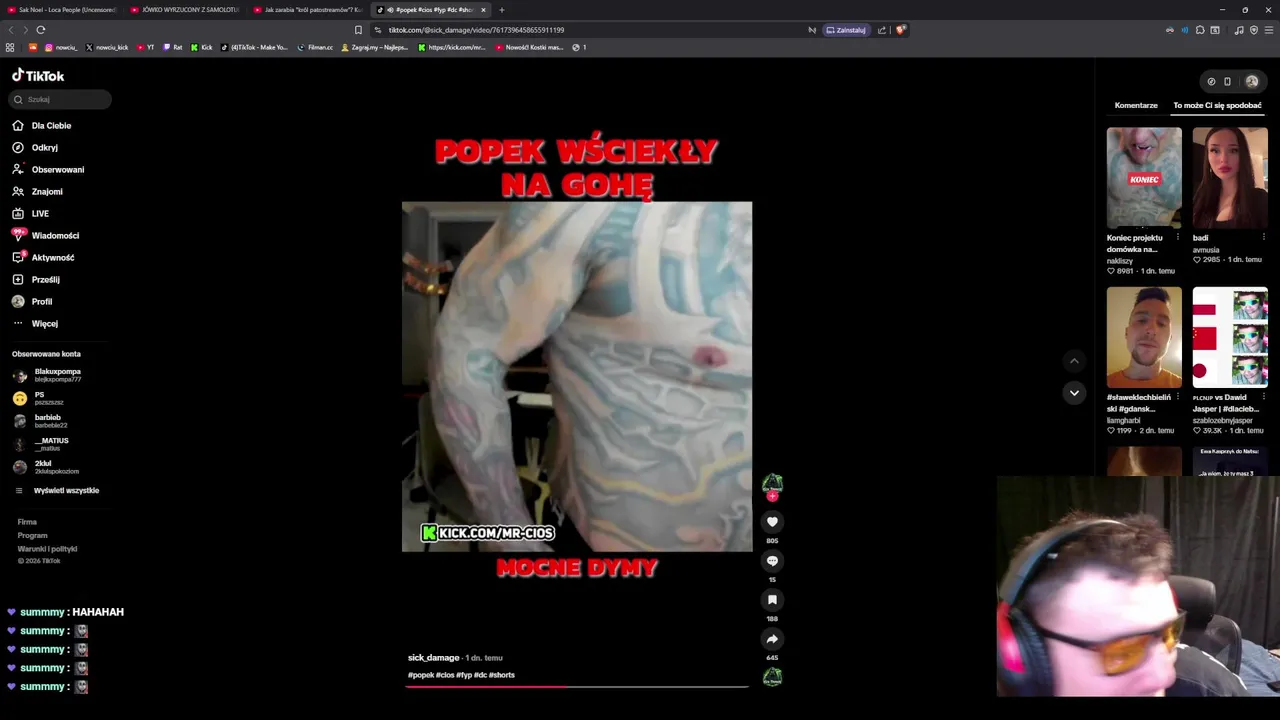
Task: Follow sick_damage via red plus
Action: [x=772, y=496]
